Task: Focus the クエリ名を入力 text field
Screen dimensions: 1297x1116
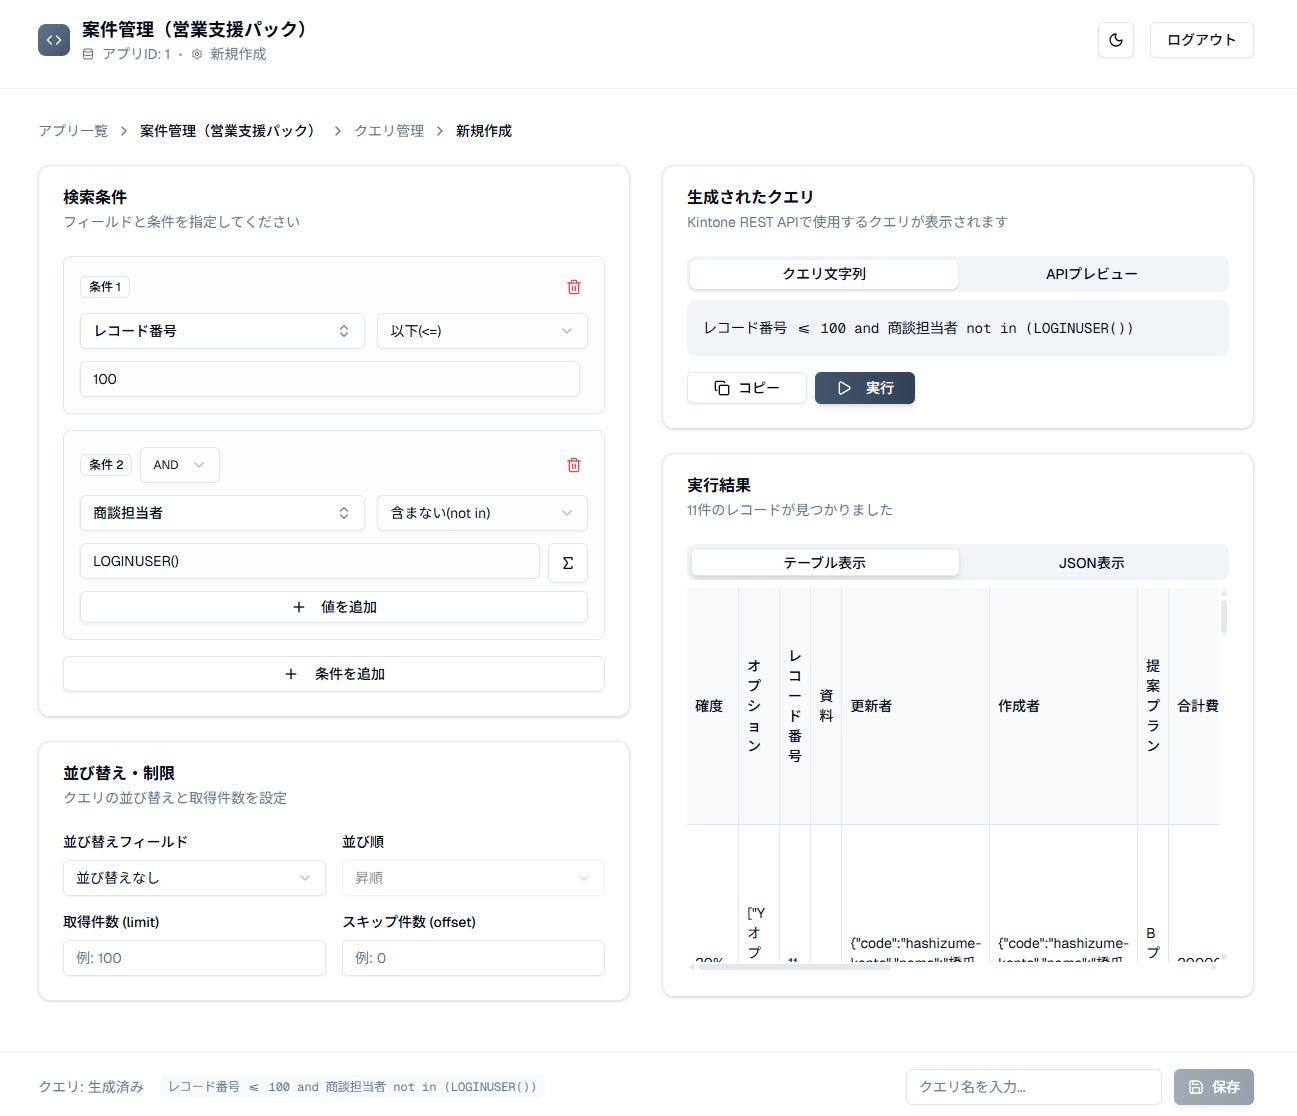Action: (1032, 1087)
